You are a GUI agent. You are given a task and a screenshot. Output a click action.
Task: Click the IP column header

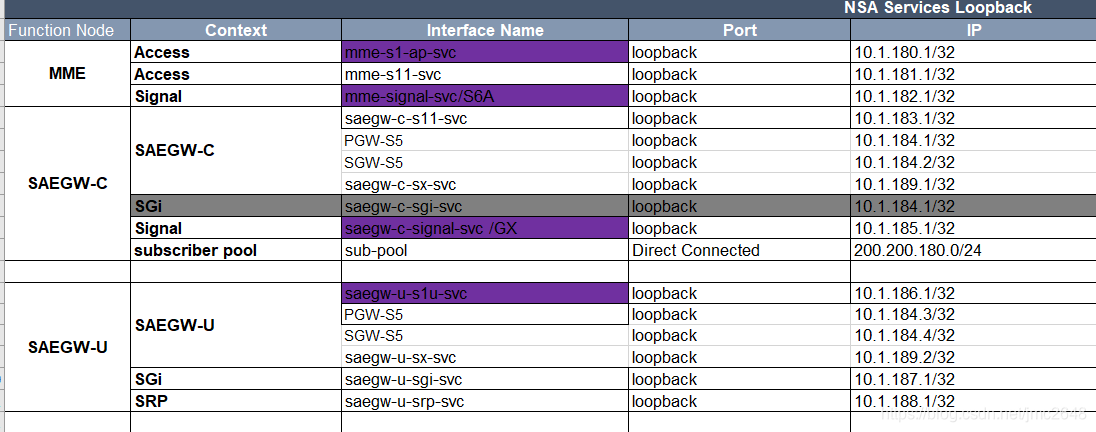click(x=974, y=30)
